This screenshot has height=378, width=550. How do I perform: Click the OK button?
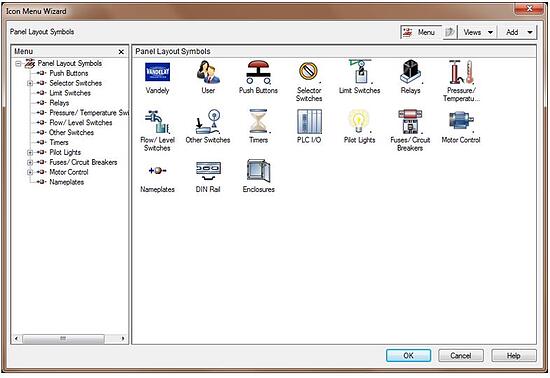pos(408,356)
